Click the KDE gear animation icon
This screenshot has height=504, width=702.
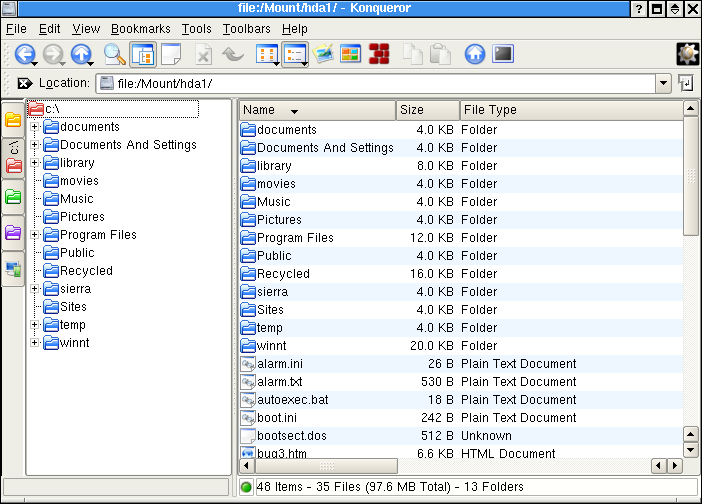[687, 55]
